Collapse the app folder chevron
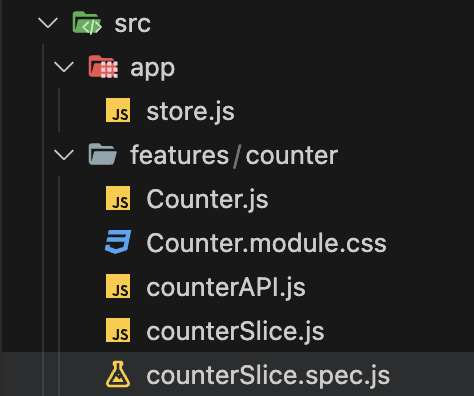Viewport: 474px width, 396px height. pos(64,67)
